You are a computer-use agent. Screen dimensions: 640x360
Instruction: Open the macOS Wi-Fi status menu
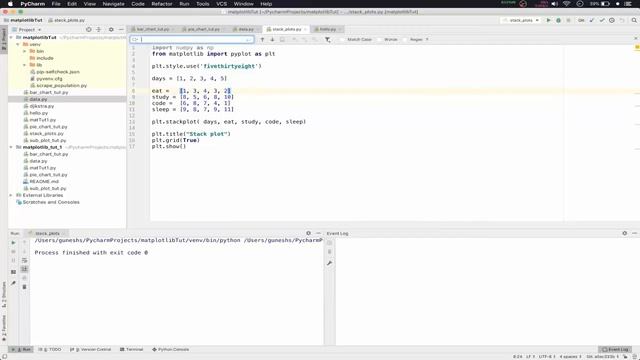pos(567,4)
